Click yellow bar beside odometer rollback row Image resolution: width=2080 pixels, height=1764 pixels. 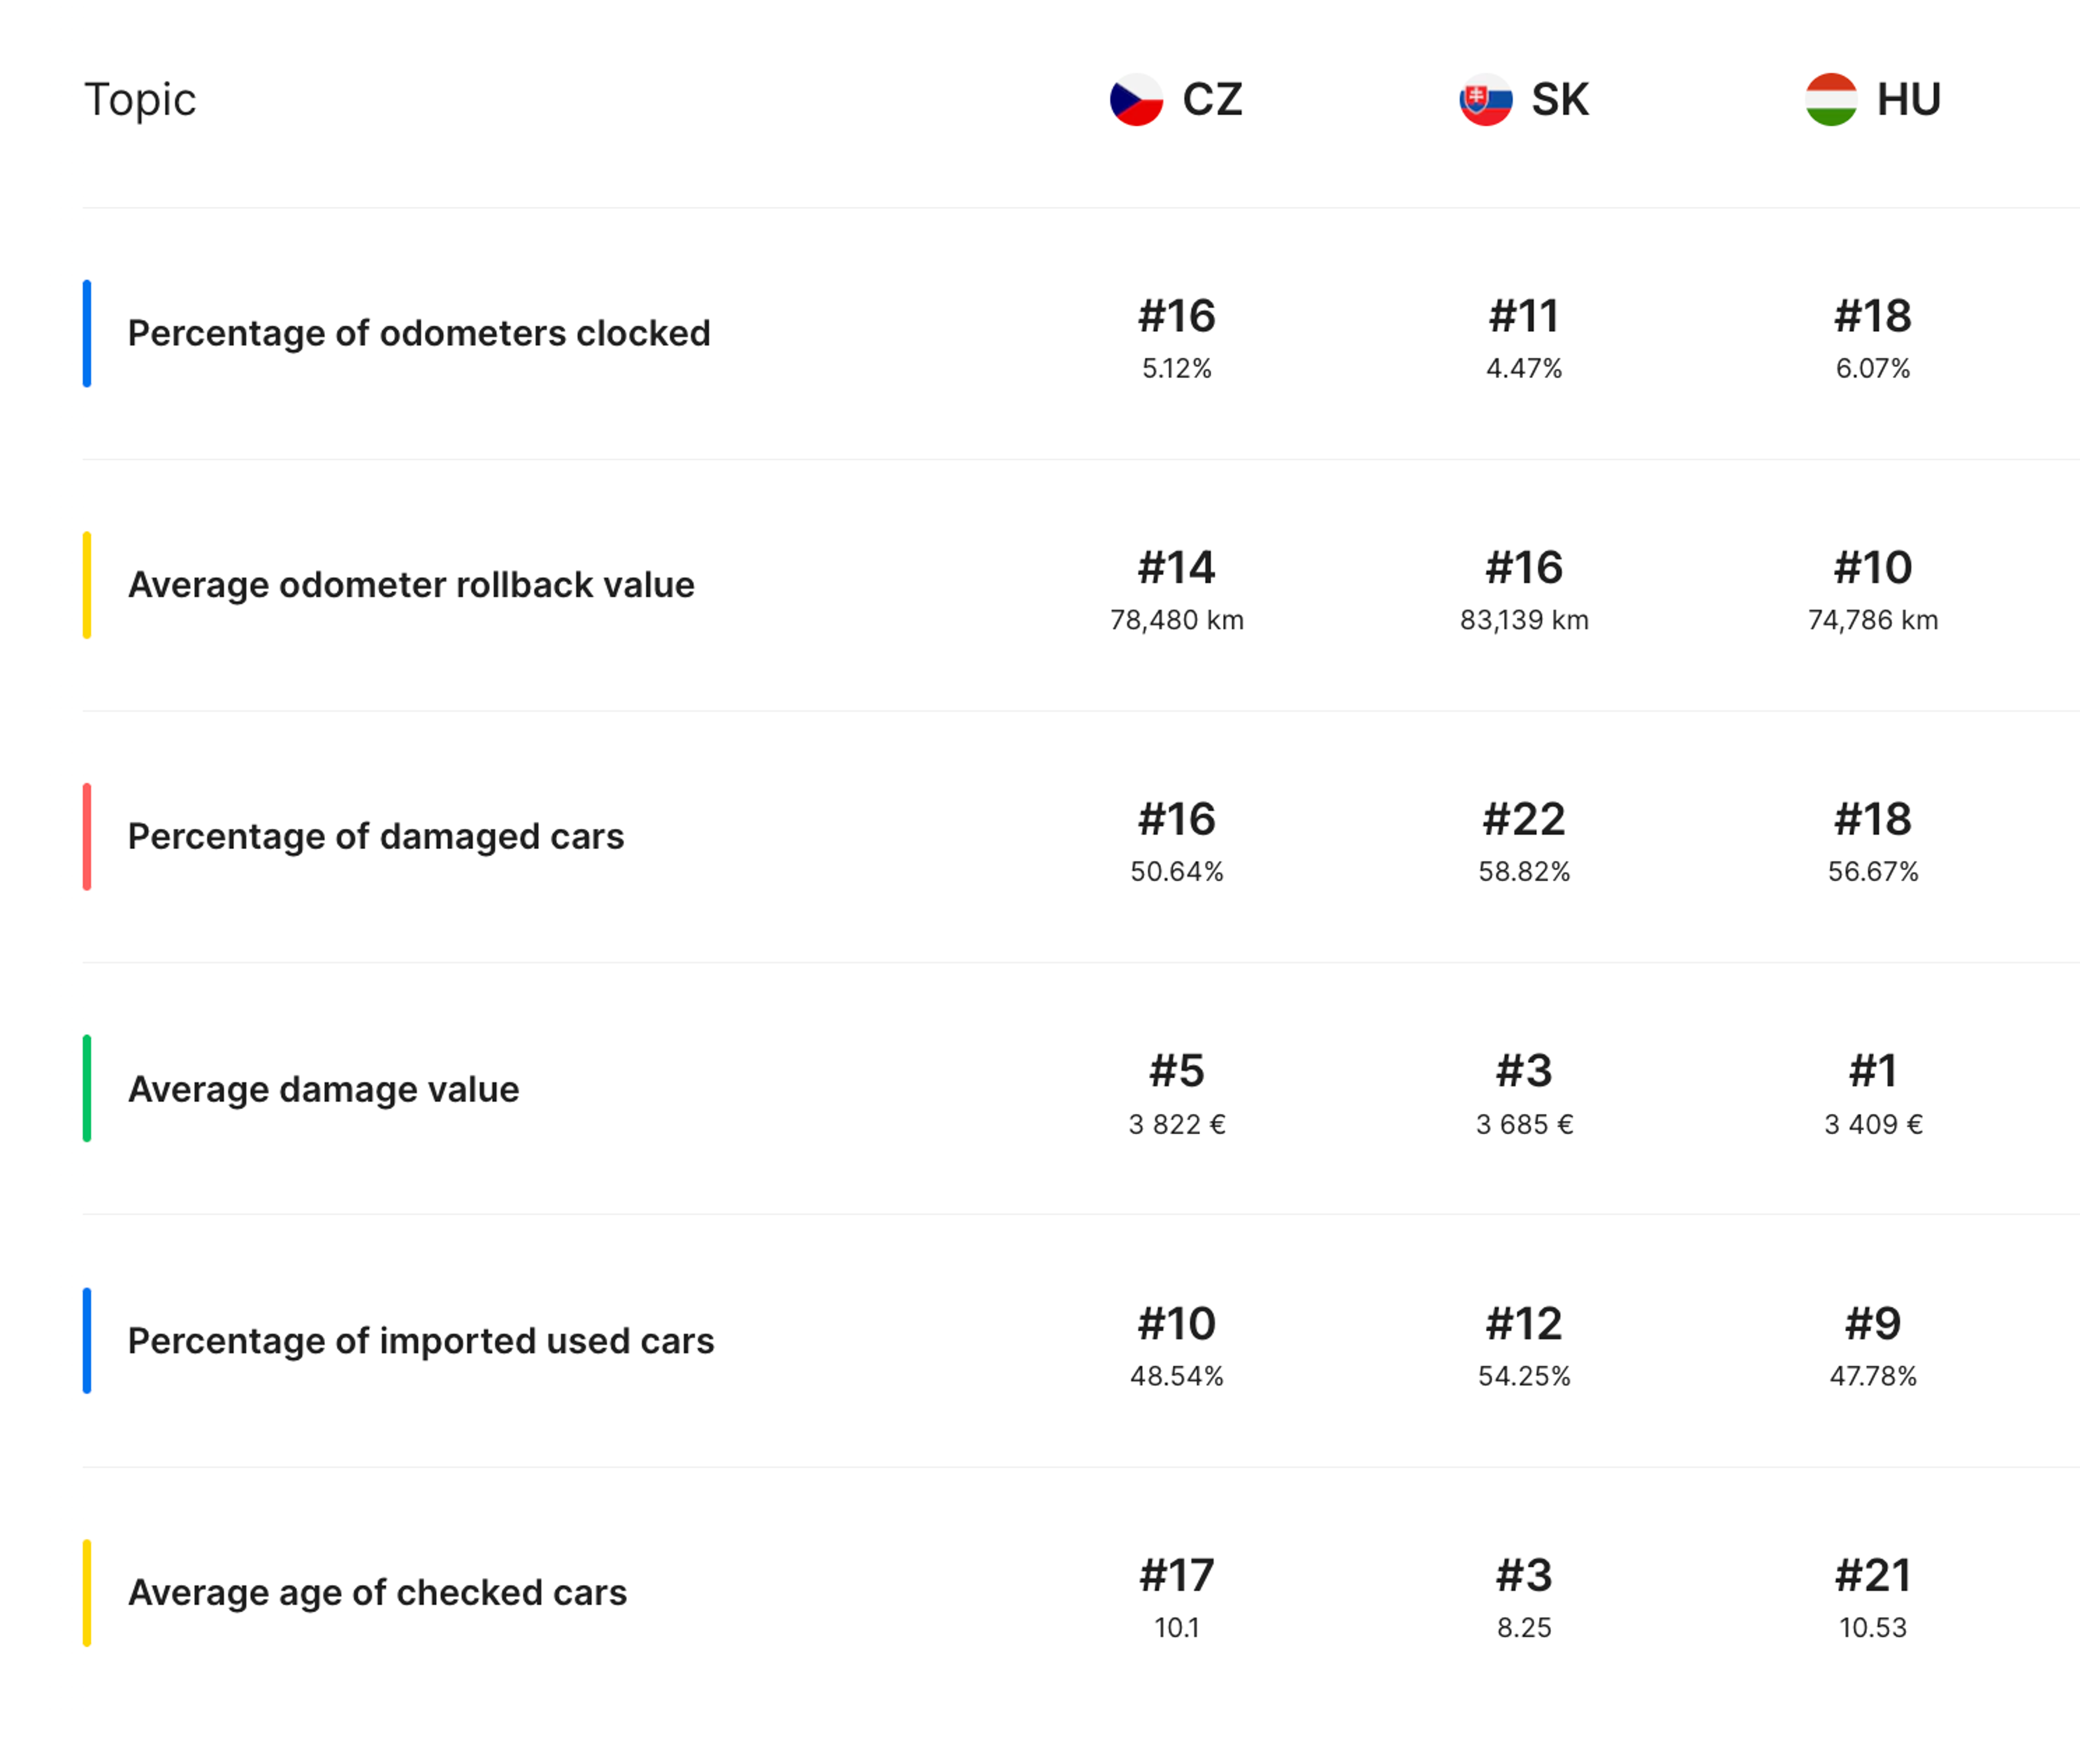click(x=87, y=585)
